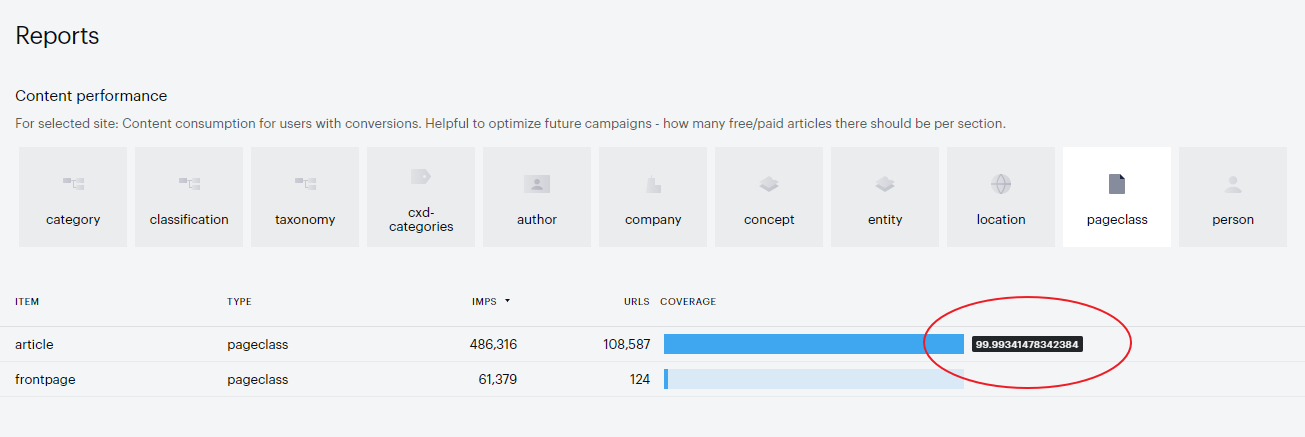The image size is (1305, 437).
Task: Choose the concept tile
Action: (769, 197)
